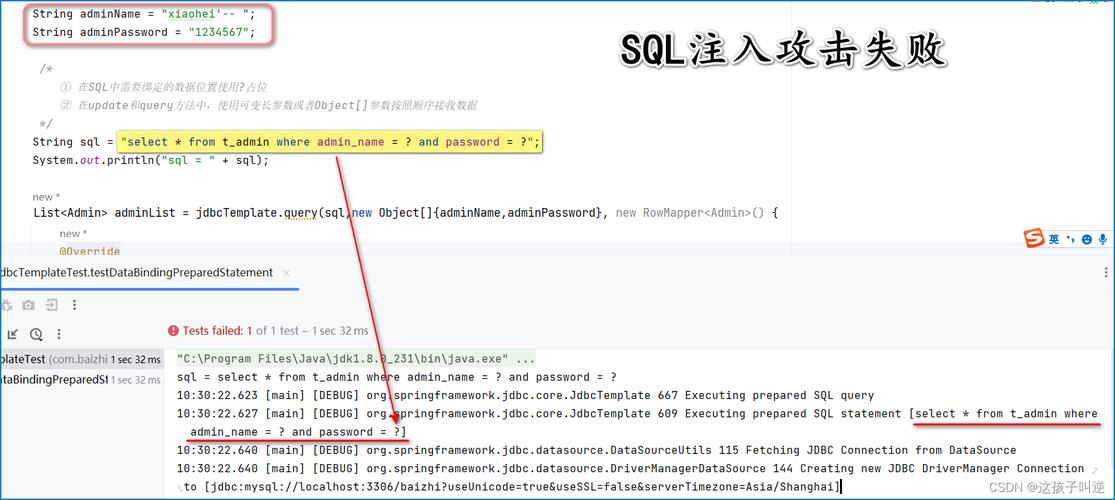Viewport: 1115px width, 500px height.
Task: Click the 'new *' inlay hint above List<Admin>
Action: tap(46, 196)
